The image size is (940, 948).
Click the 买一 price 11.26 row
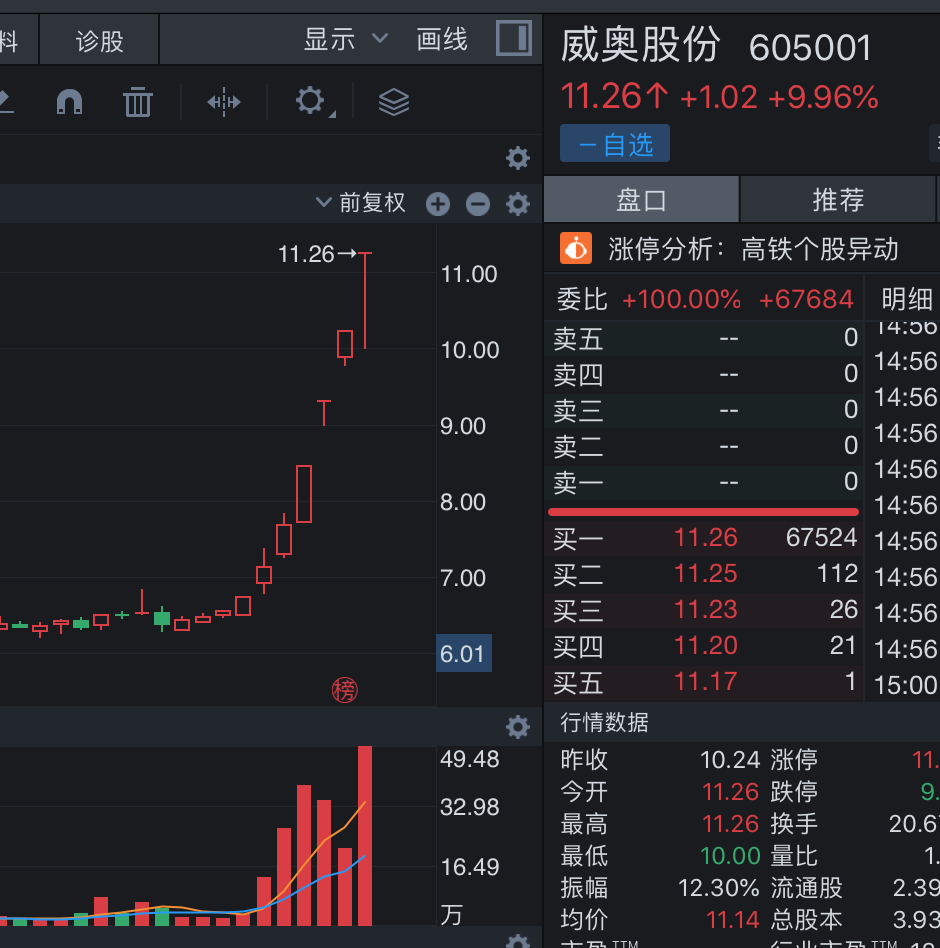tap(705, 538)
